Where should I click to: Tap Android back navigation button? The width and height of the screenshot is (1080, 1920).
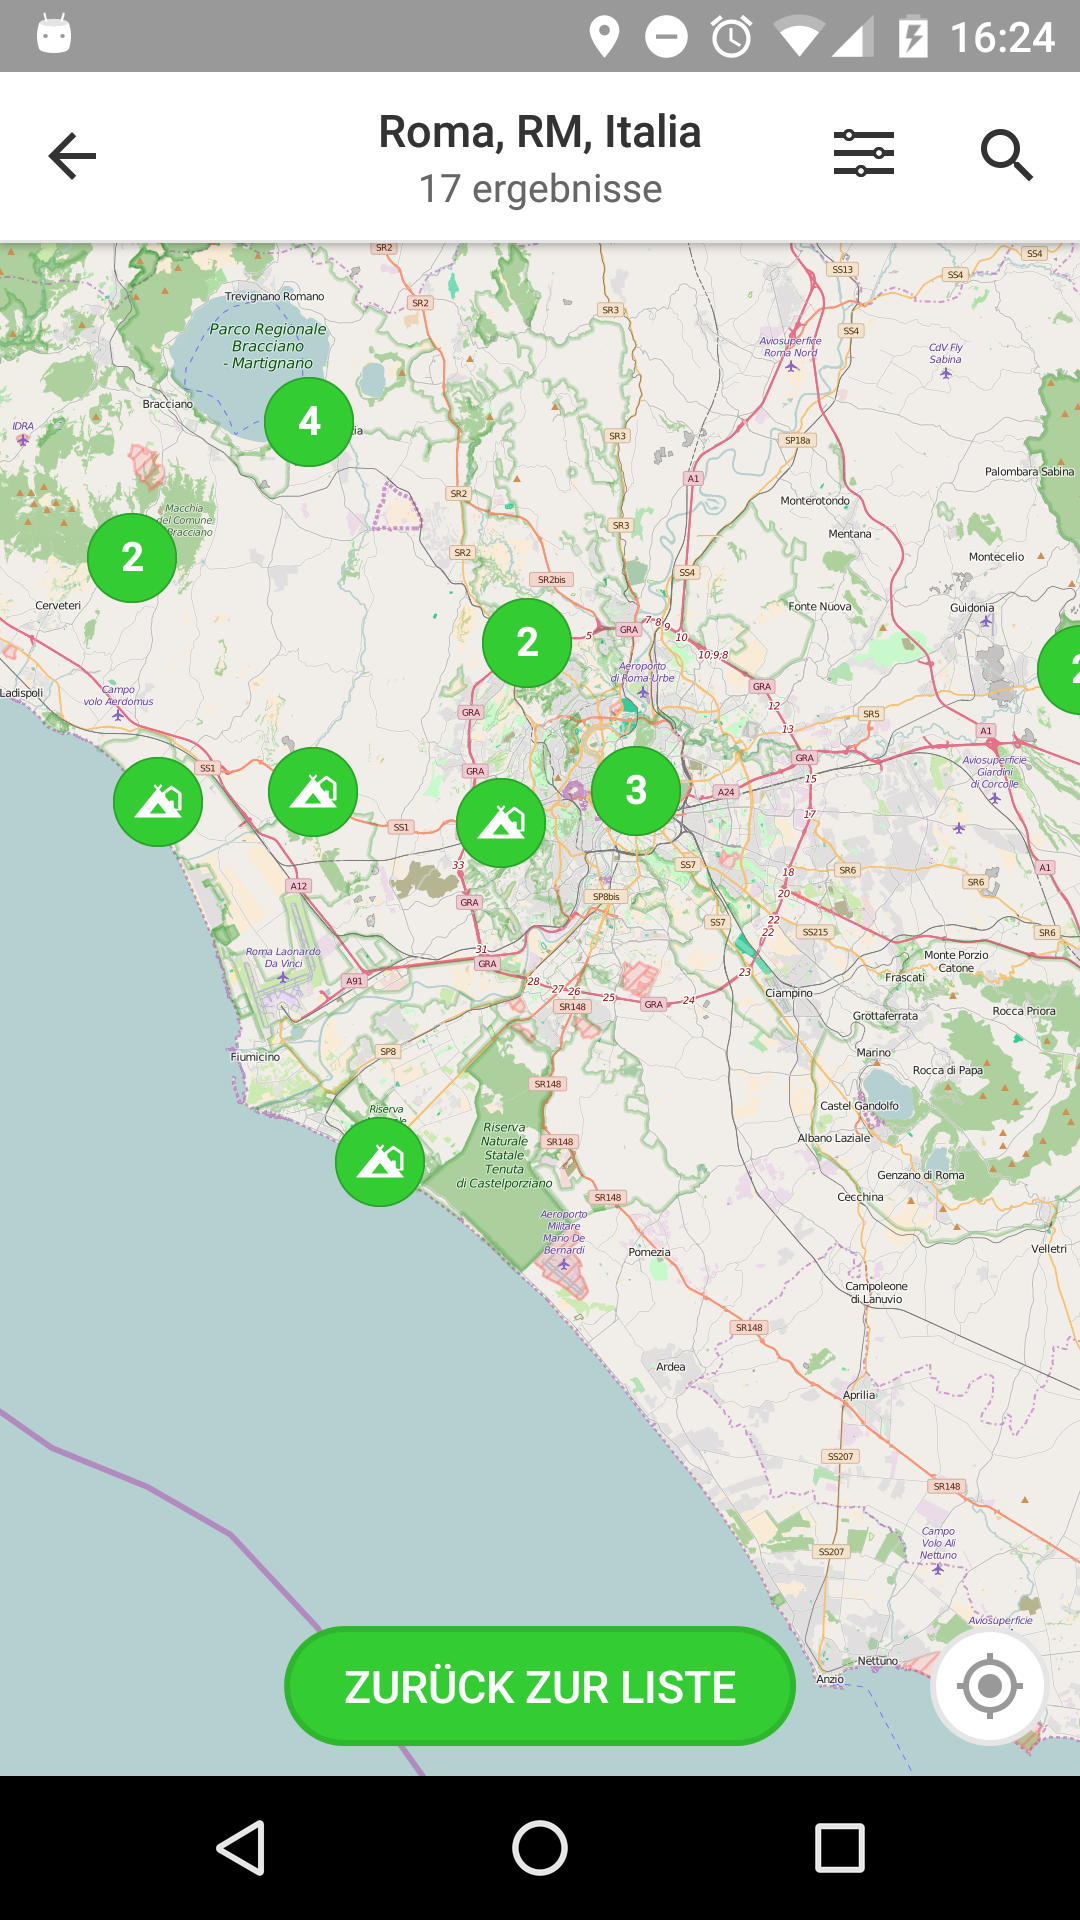point(241,1847)
